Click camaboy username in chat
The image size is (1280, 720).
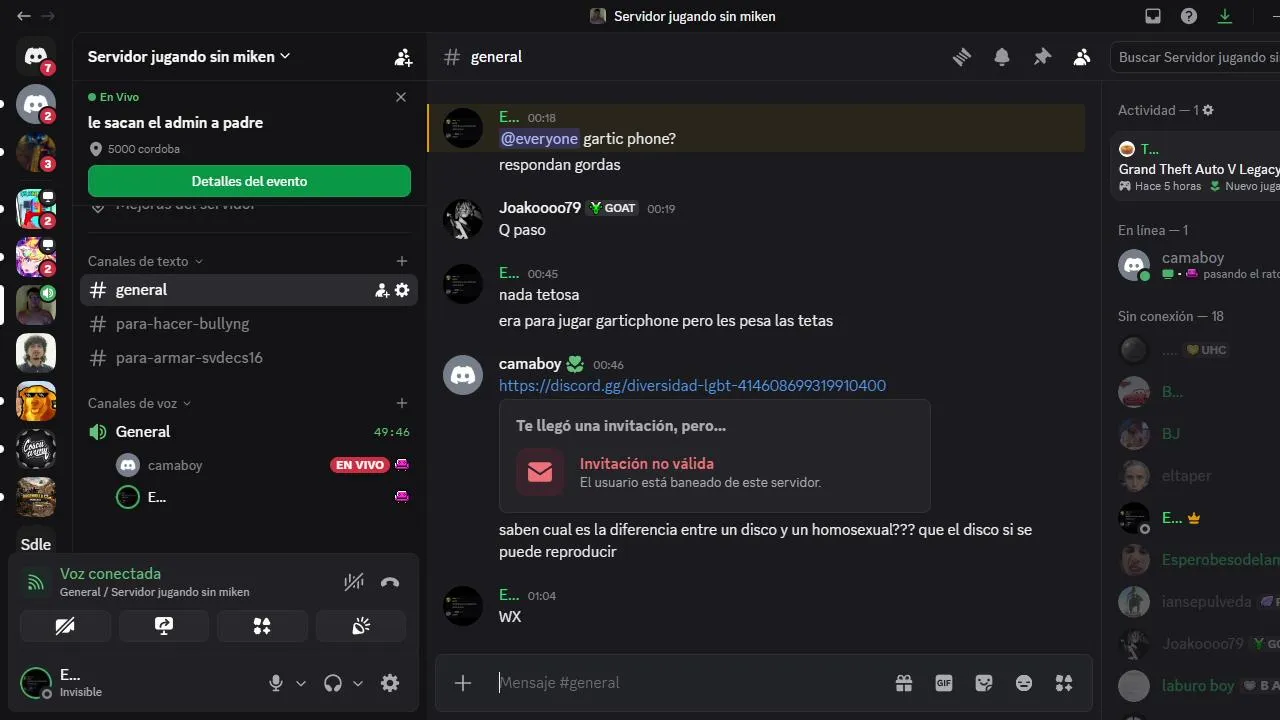[x=530, y=364]
